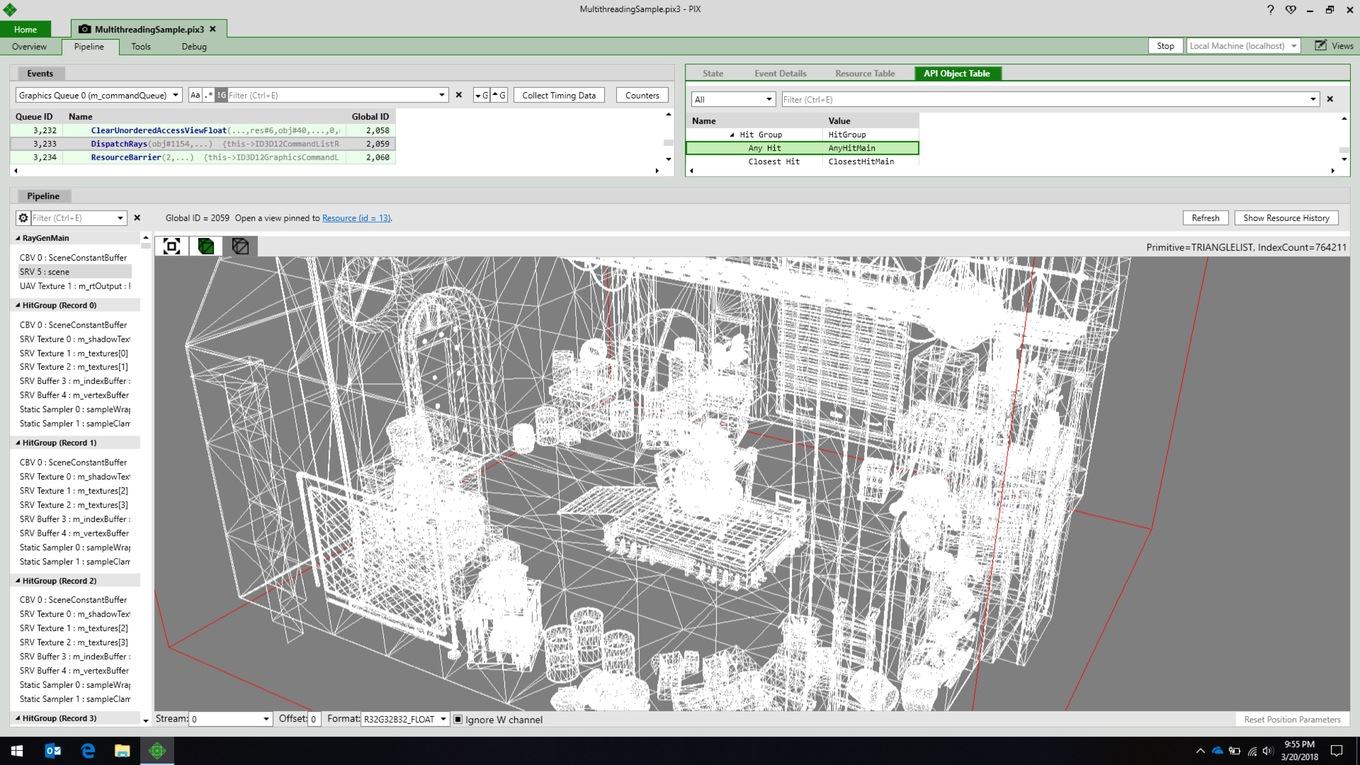This screenshot has height=765, width=1360.
Task: Open Windows Start menu
Action: point(16,750)
